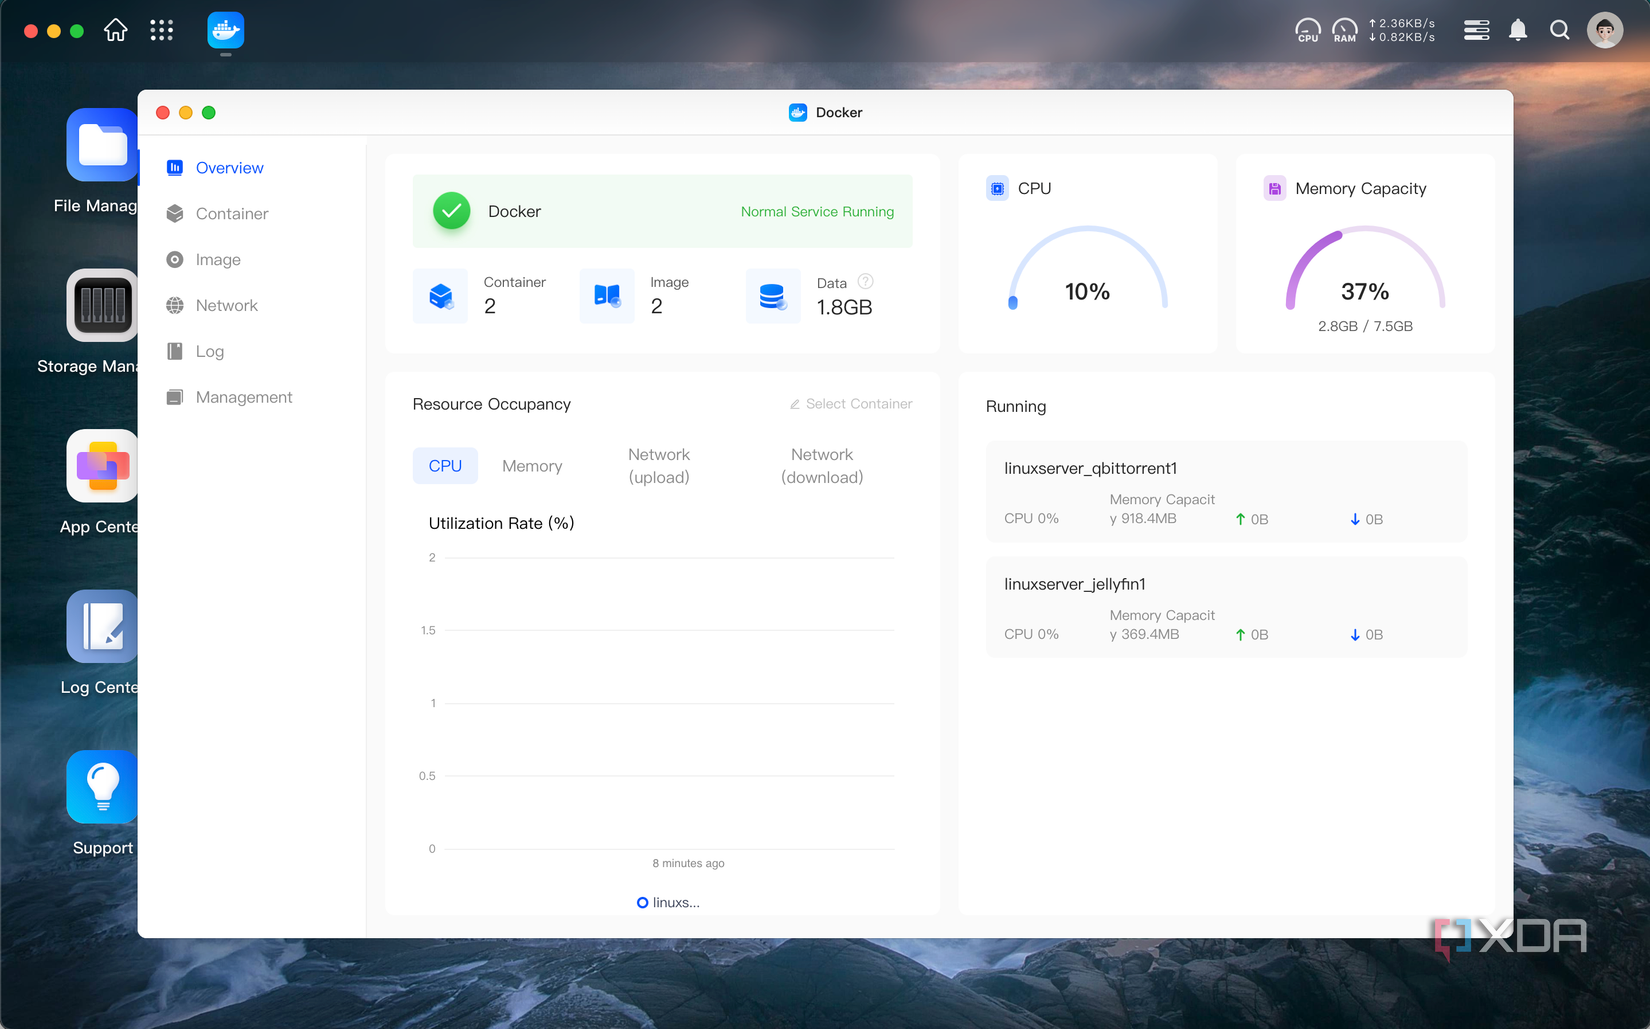Click the 2.8GB / 7.5GB memory text
This screenshot has width=1650, height=1029.
1365,326
